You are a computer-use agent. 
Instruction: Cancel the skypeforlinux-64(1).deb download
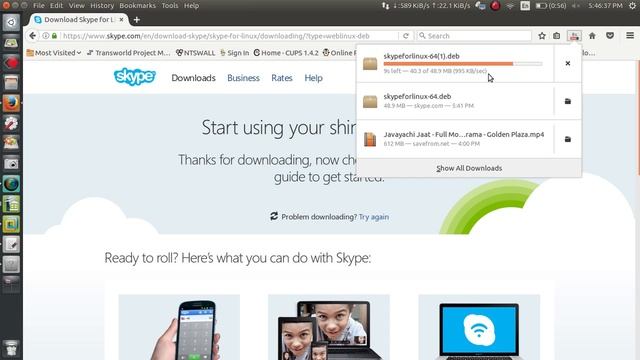click(x=568, y=63)
